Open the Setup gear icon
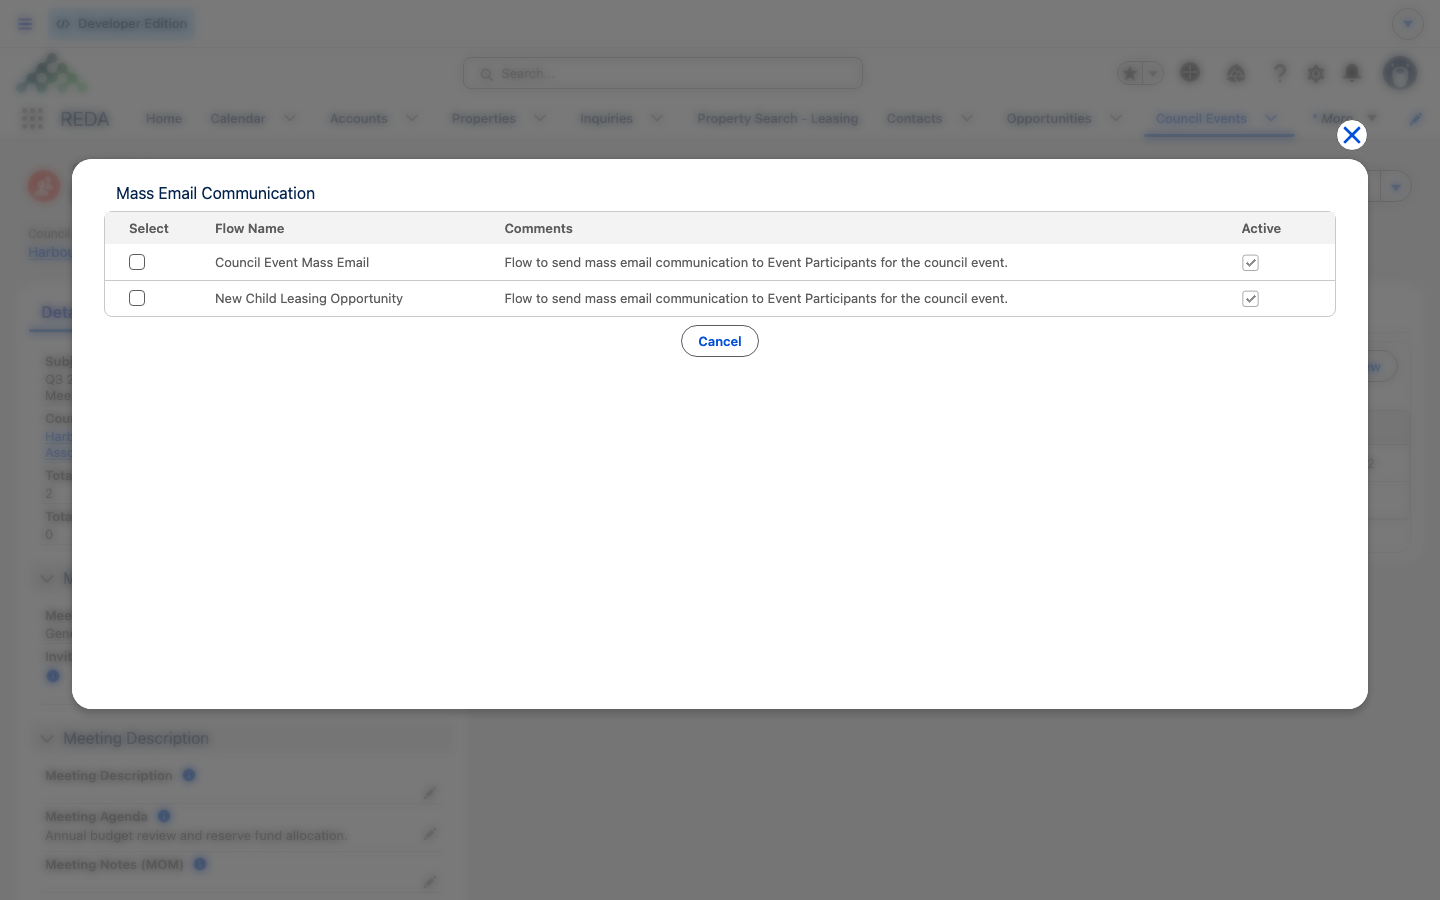Image resolution: width=1440 pixels, height=900 pixels. point(1316,73)
